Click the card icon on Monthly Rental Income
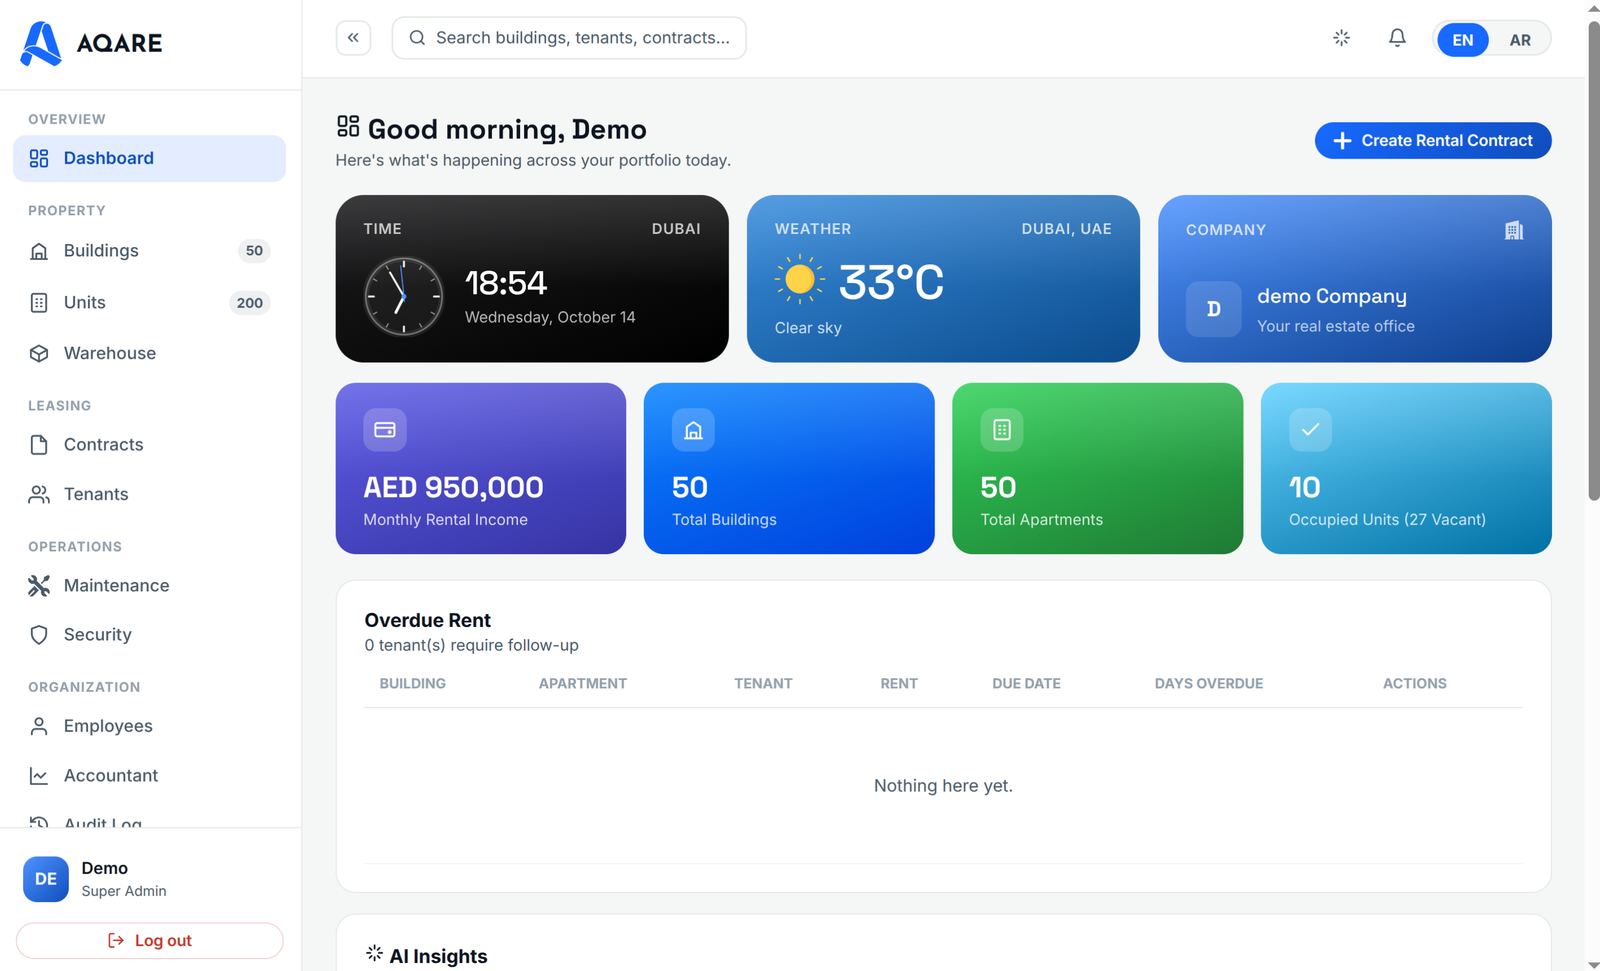1600x971 pixels. point(385,430)
